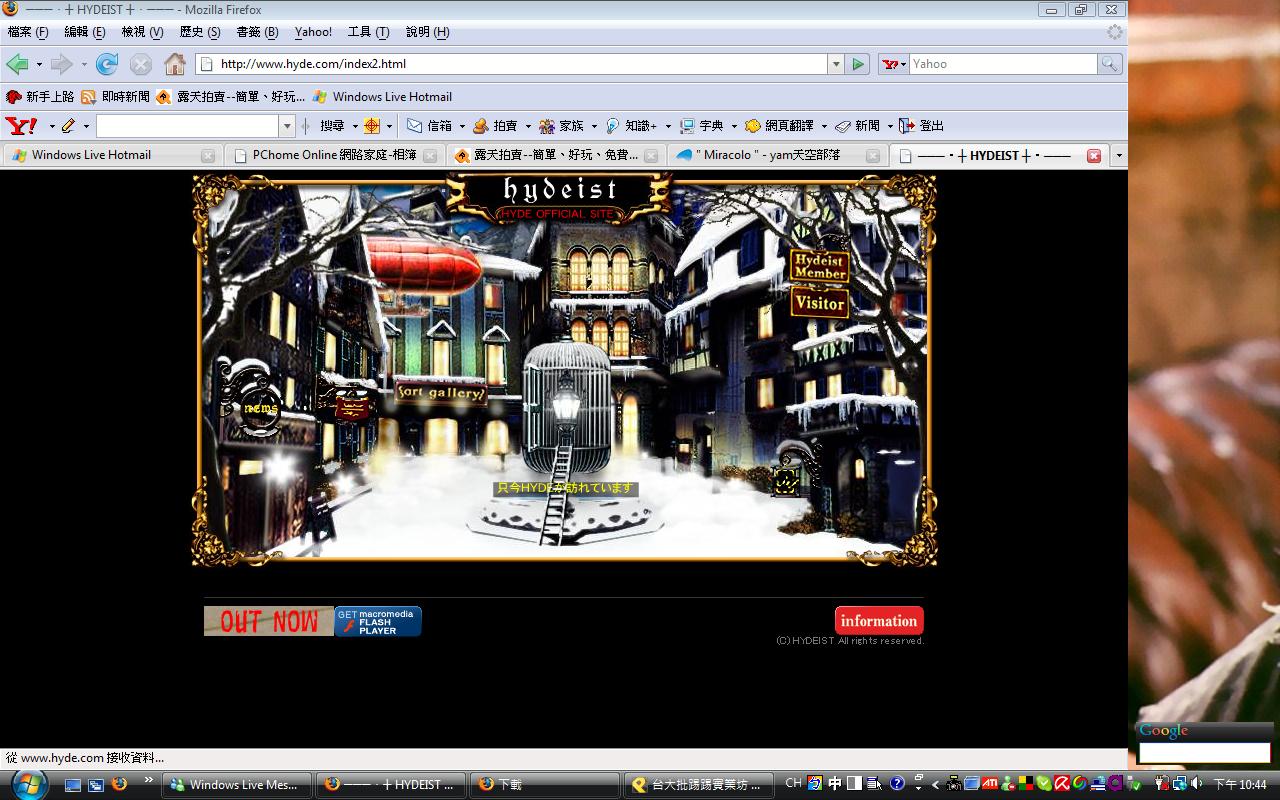Click the 搜尋 search button on the Yahoo toolbar
Image resolution: width=1280 pixels, height=800 pixels.
[x=332, y=126]
